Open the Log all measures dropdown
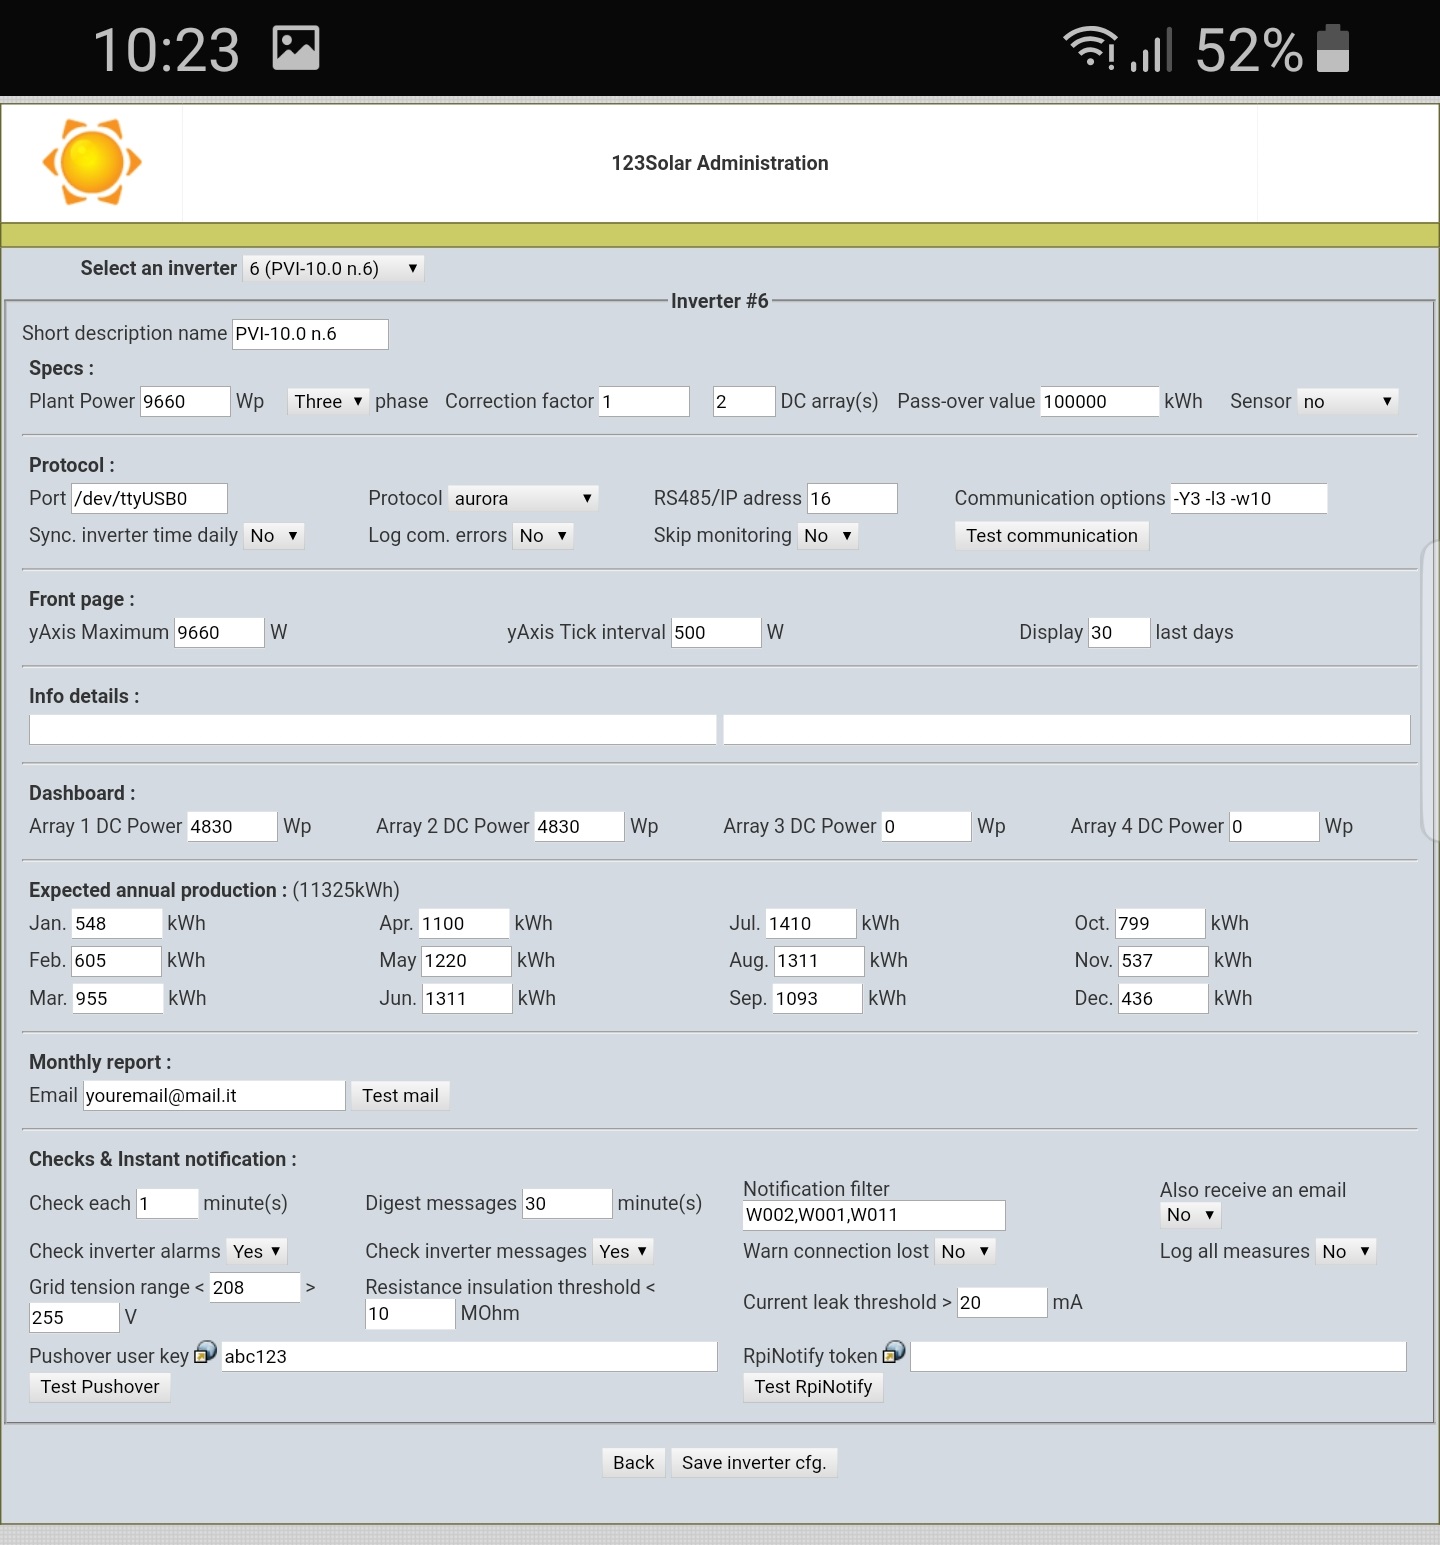The height and width of the screenshot is (1545, 1440). coord(1346,1251)
